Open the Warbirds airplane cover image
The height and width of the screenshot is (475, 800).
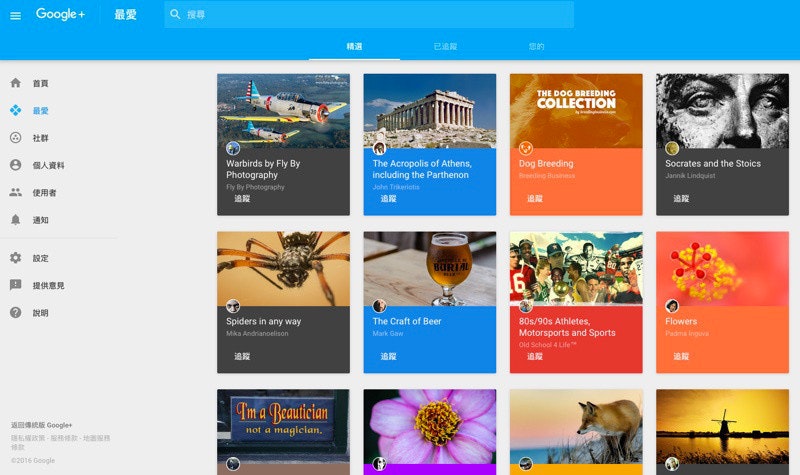pos(284,111)
